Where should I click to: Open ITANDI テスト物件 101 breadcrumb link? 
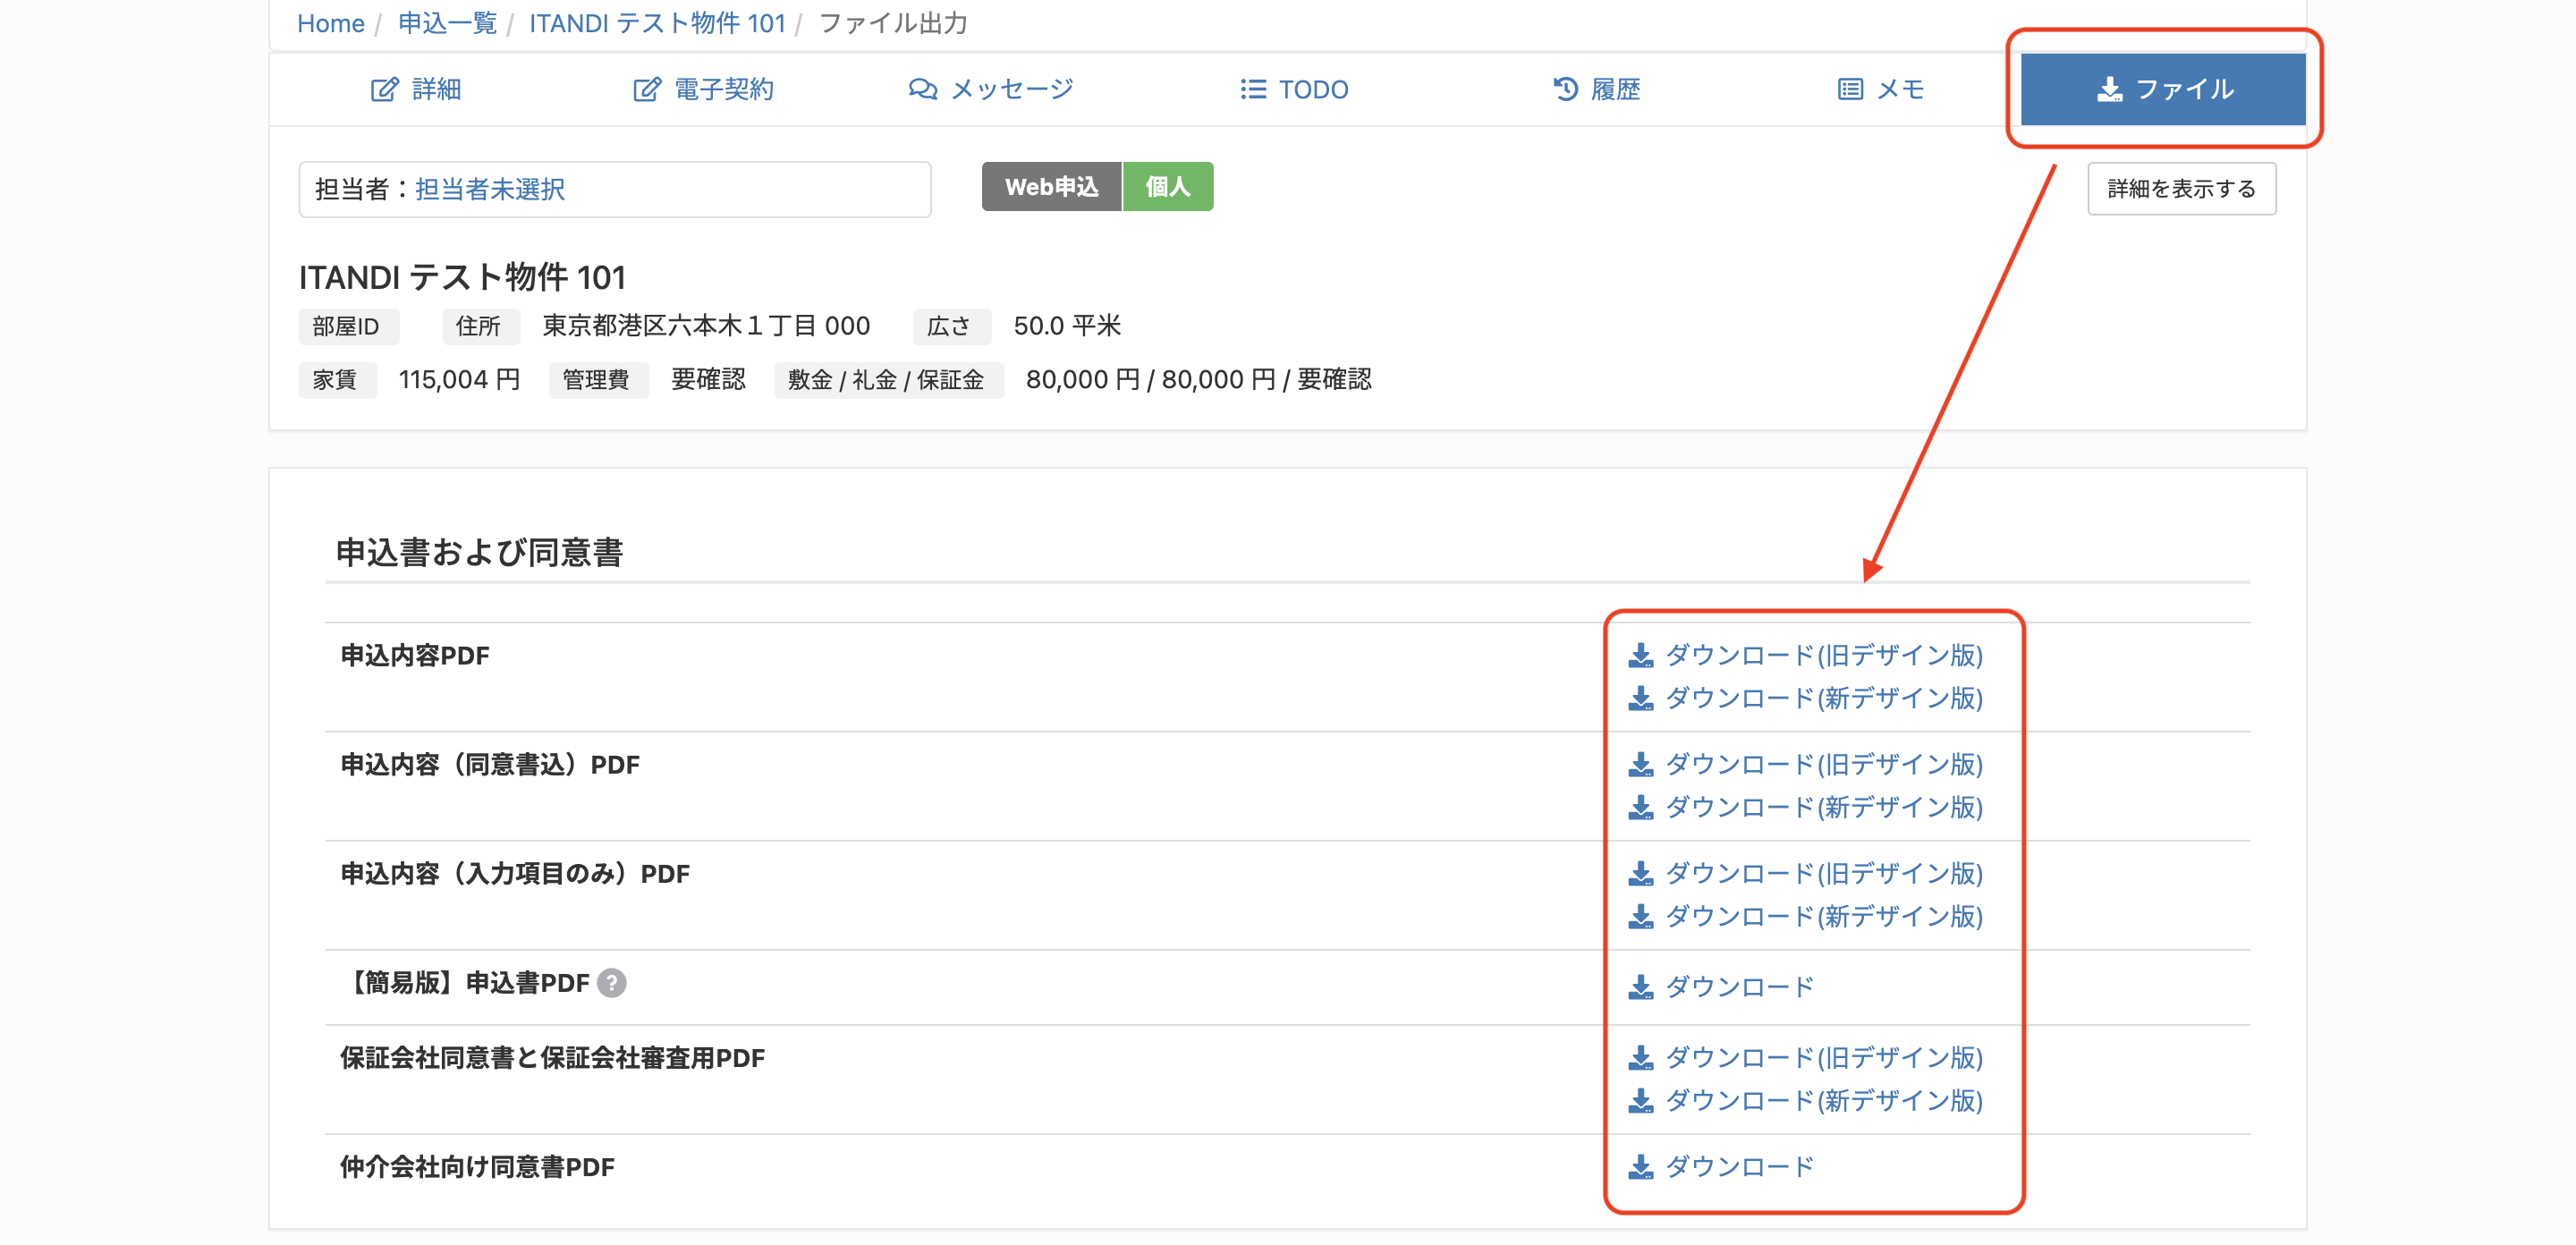click(657, 23)
